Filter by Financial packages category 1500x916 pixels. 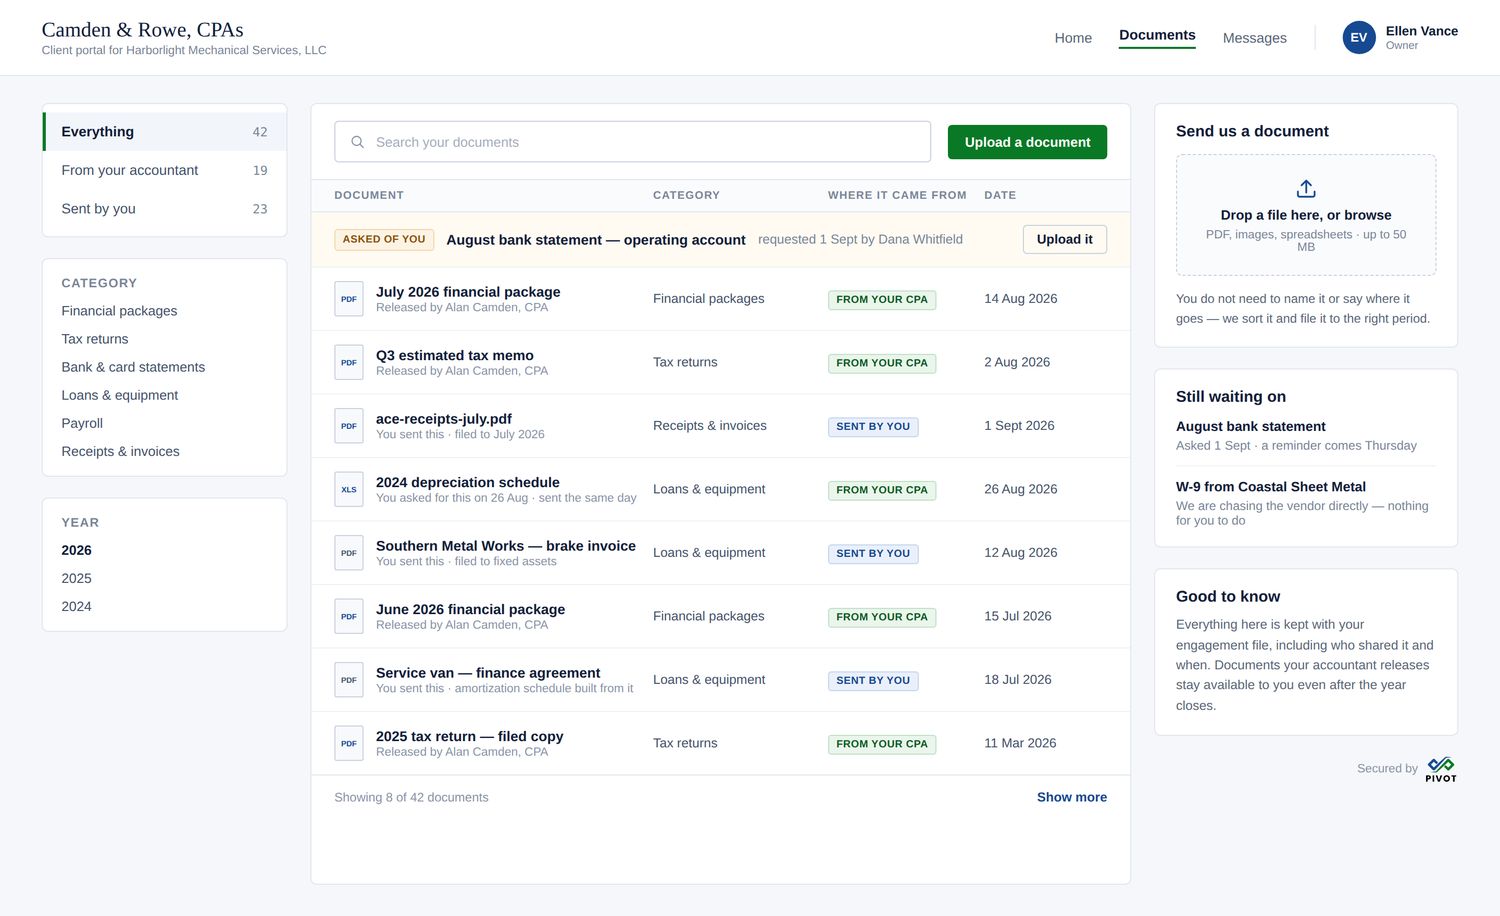[119, 311]
